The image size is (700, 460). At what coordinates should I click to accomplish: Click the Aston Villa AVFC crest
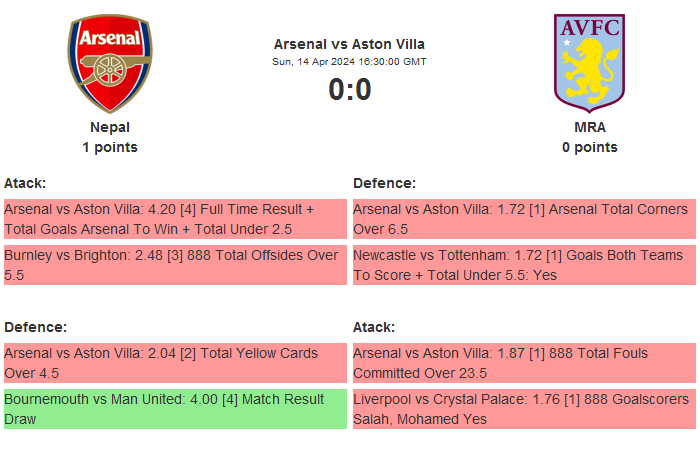click(x=589, y=61)
